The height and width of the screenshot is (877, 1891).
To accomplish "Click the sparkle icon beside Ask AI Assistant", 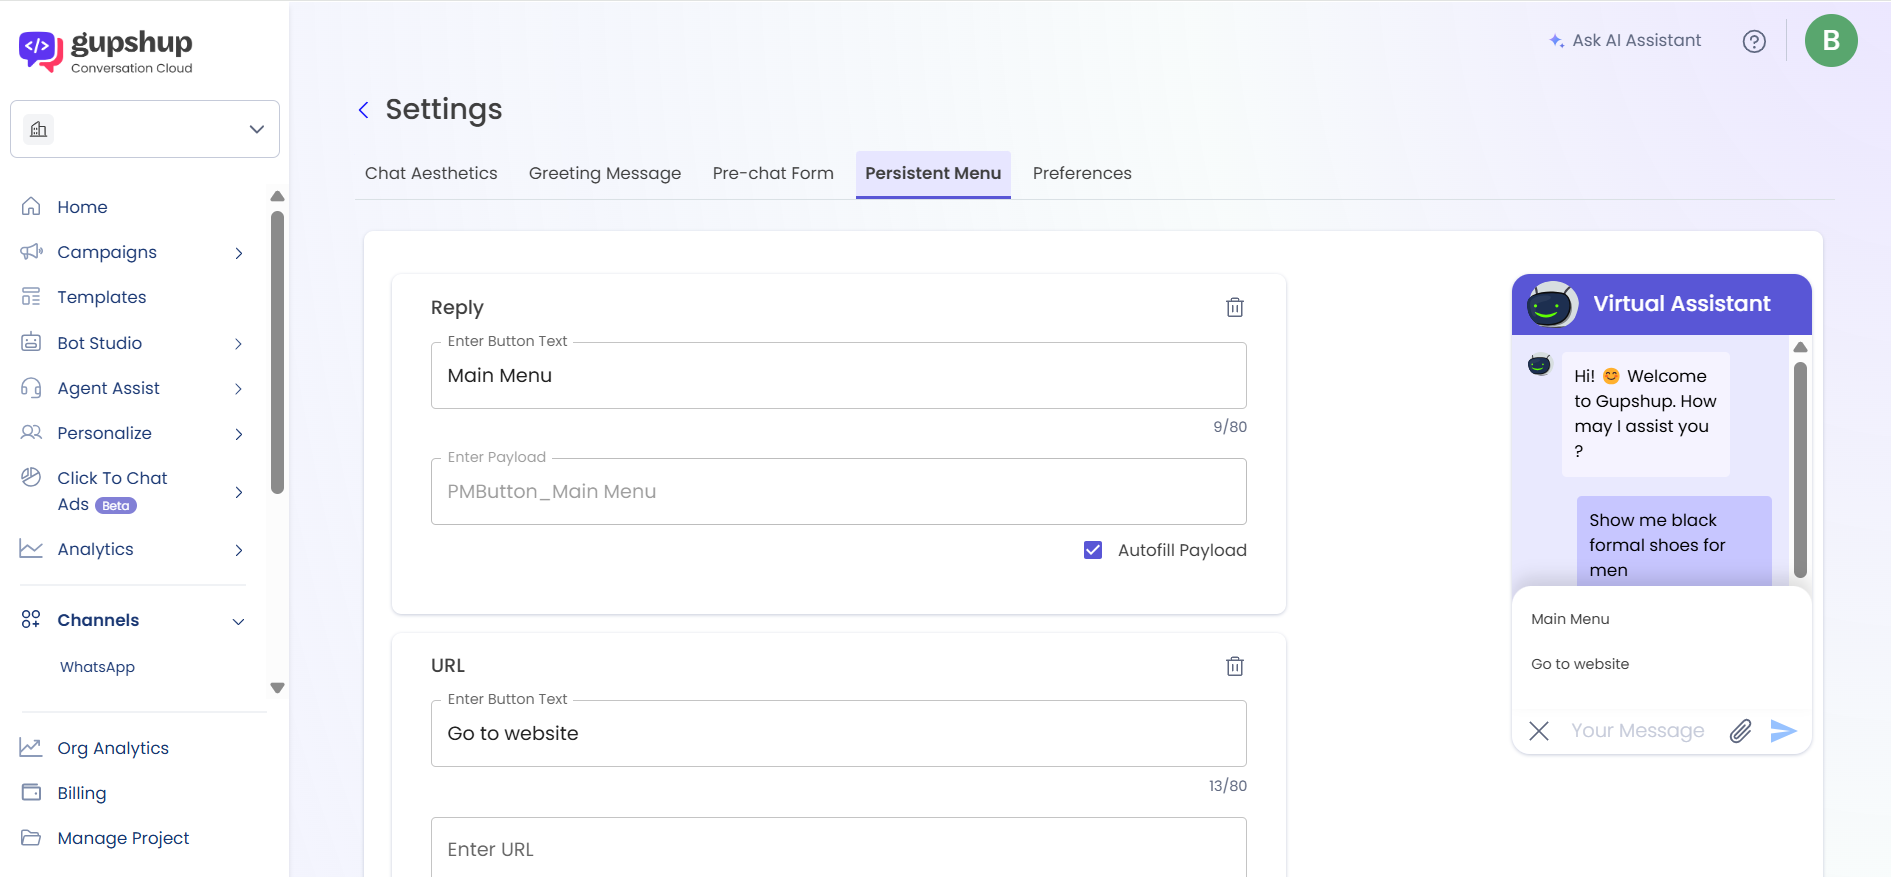I will (x=1556, y=41).
